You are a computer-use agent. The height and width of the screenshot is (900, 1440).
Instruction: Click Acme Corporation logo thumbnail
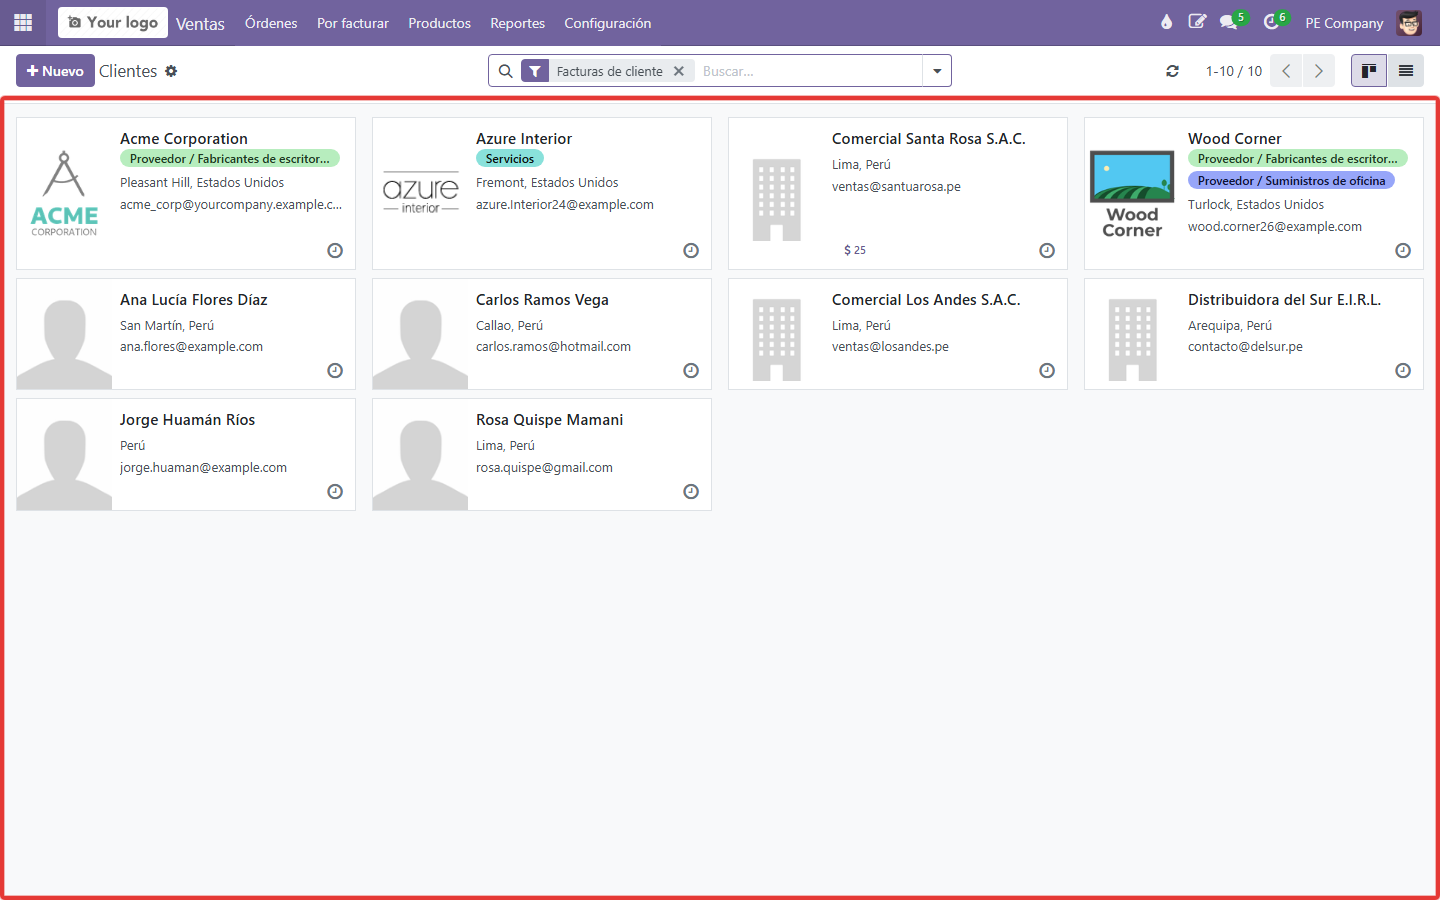[x=64, y=193]
